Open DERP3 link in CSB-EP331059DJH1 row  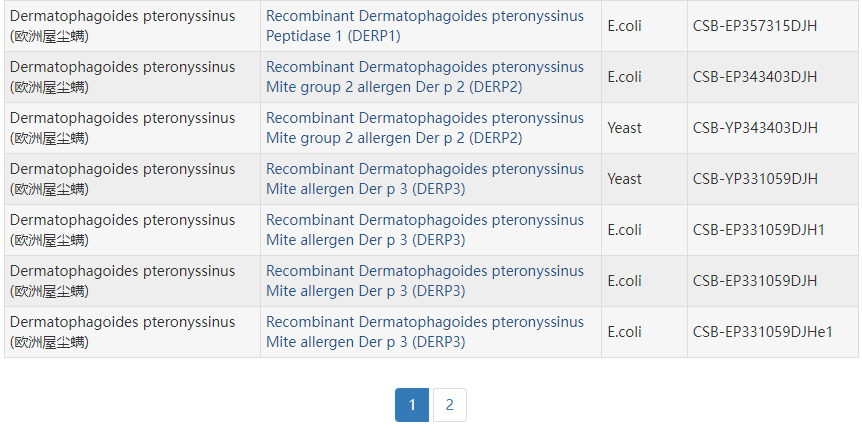[x=424, y=230]
